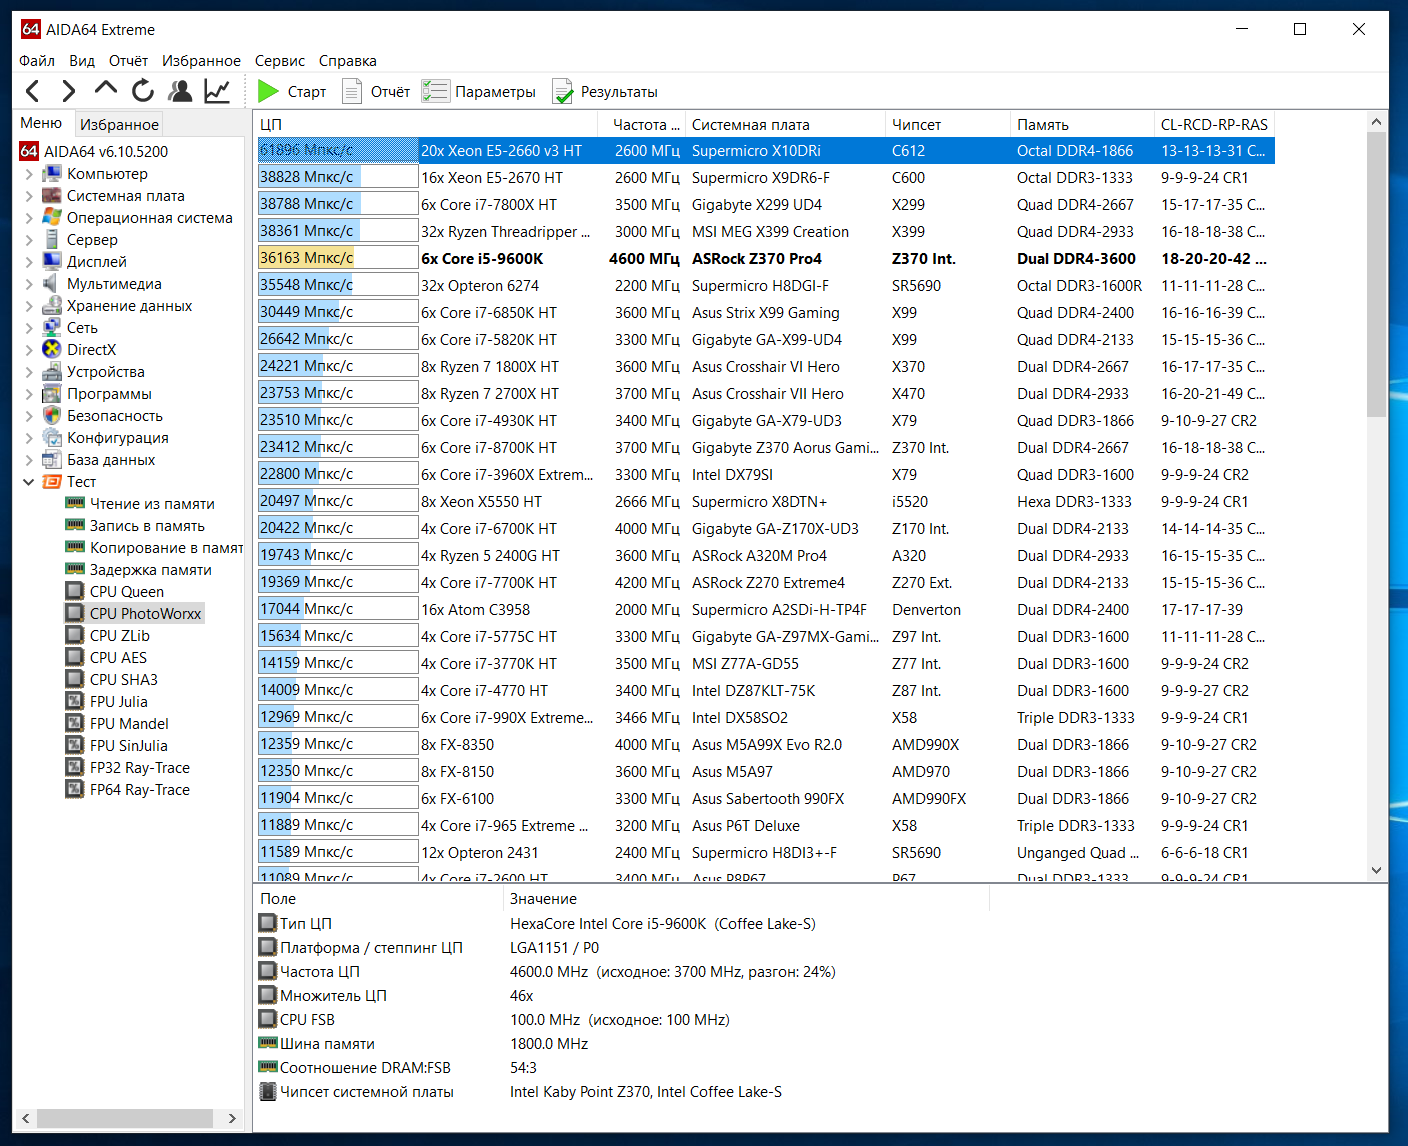Click the green Старт play icon
The height and width of the screenshot is (1146, 1408).
point(268,91)
